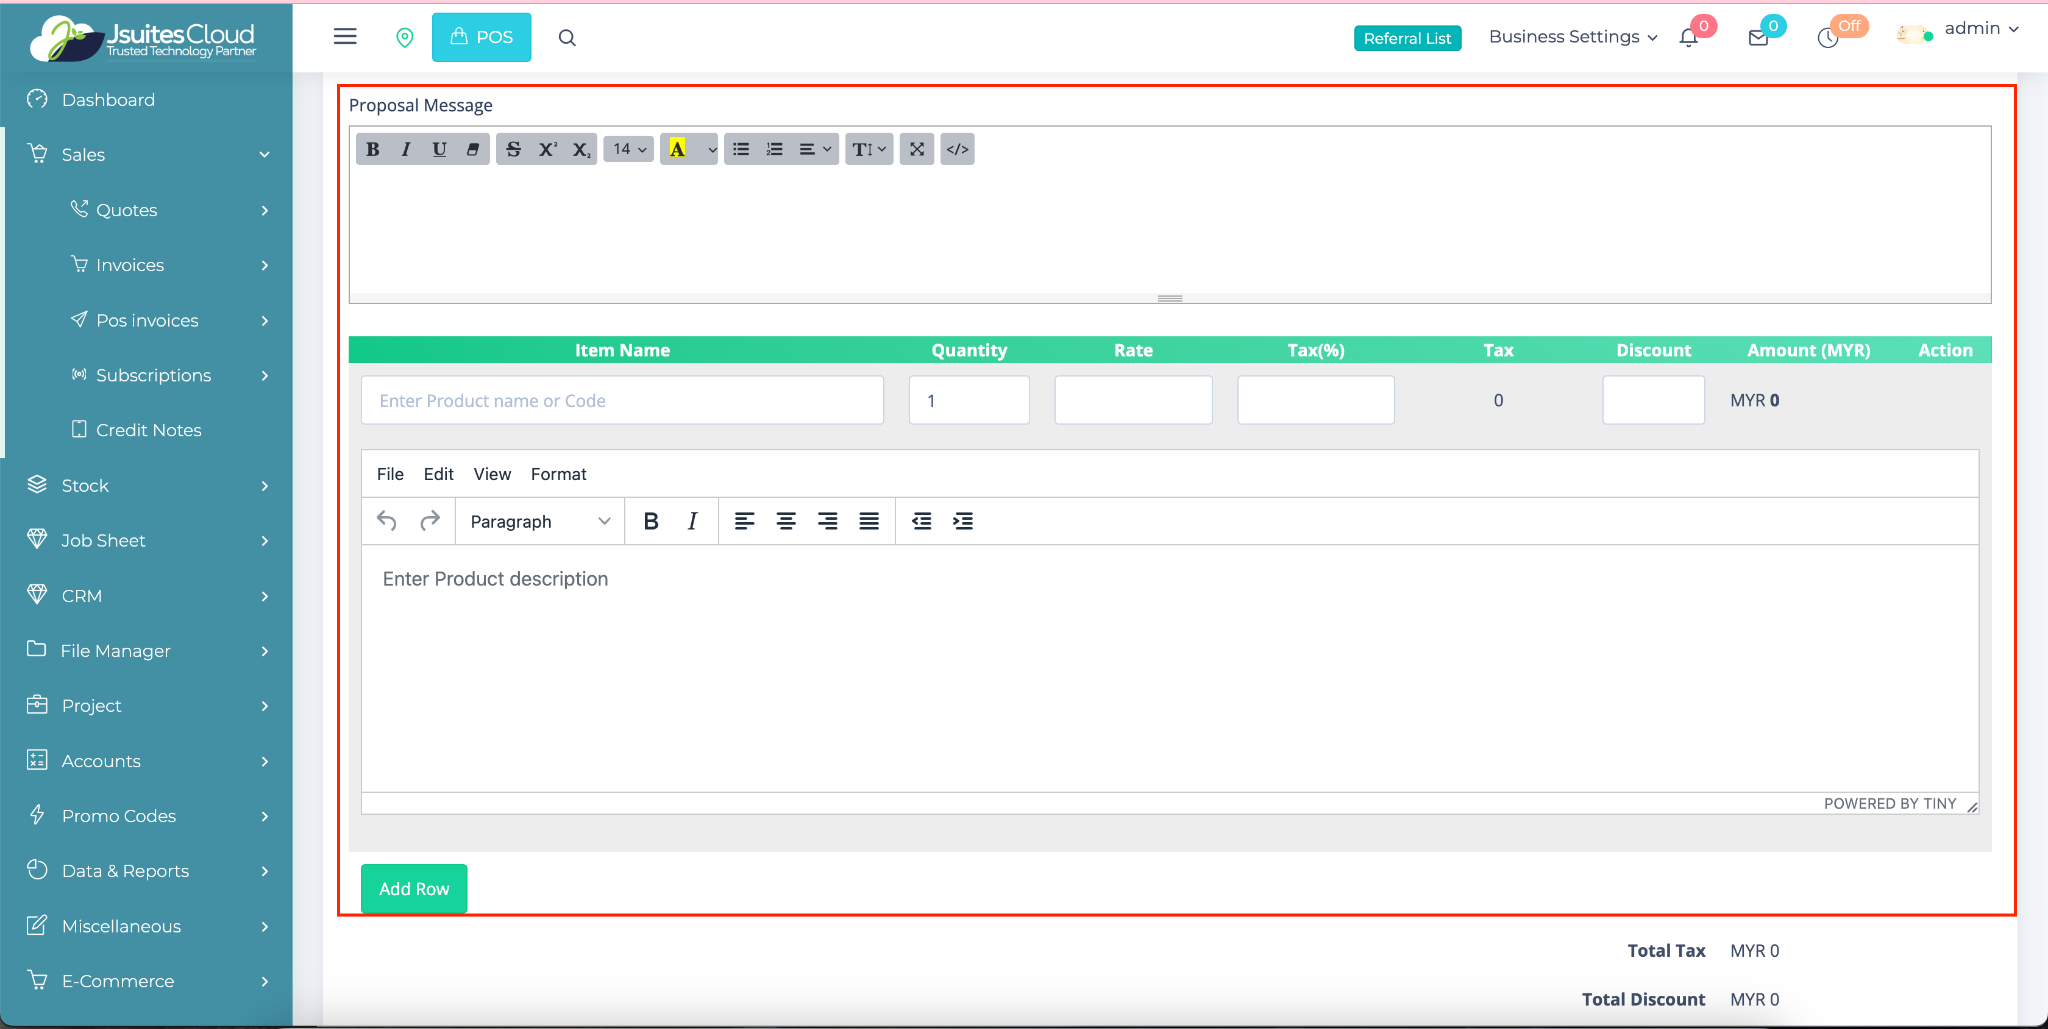2048x1029 pixels.
Task: Open the notifications bell icon
Action: click(x=1689, y=38)
